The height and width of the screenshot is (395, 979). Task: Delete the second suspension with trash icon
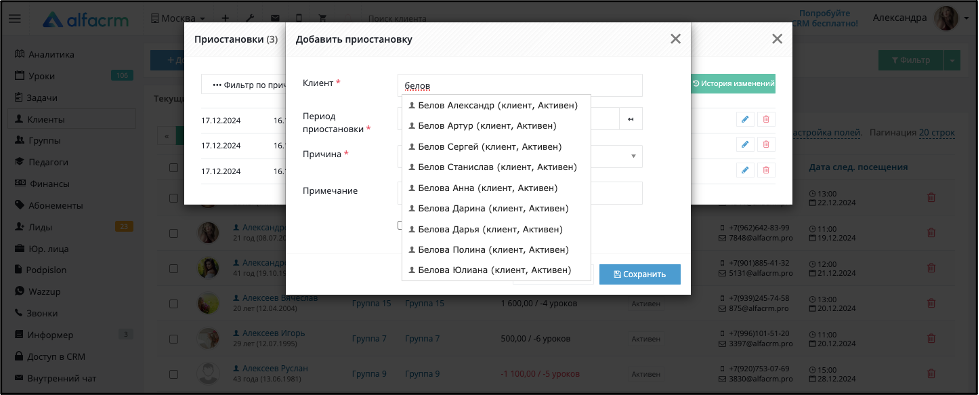click(x=766, y=145)
